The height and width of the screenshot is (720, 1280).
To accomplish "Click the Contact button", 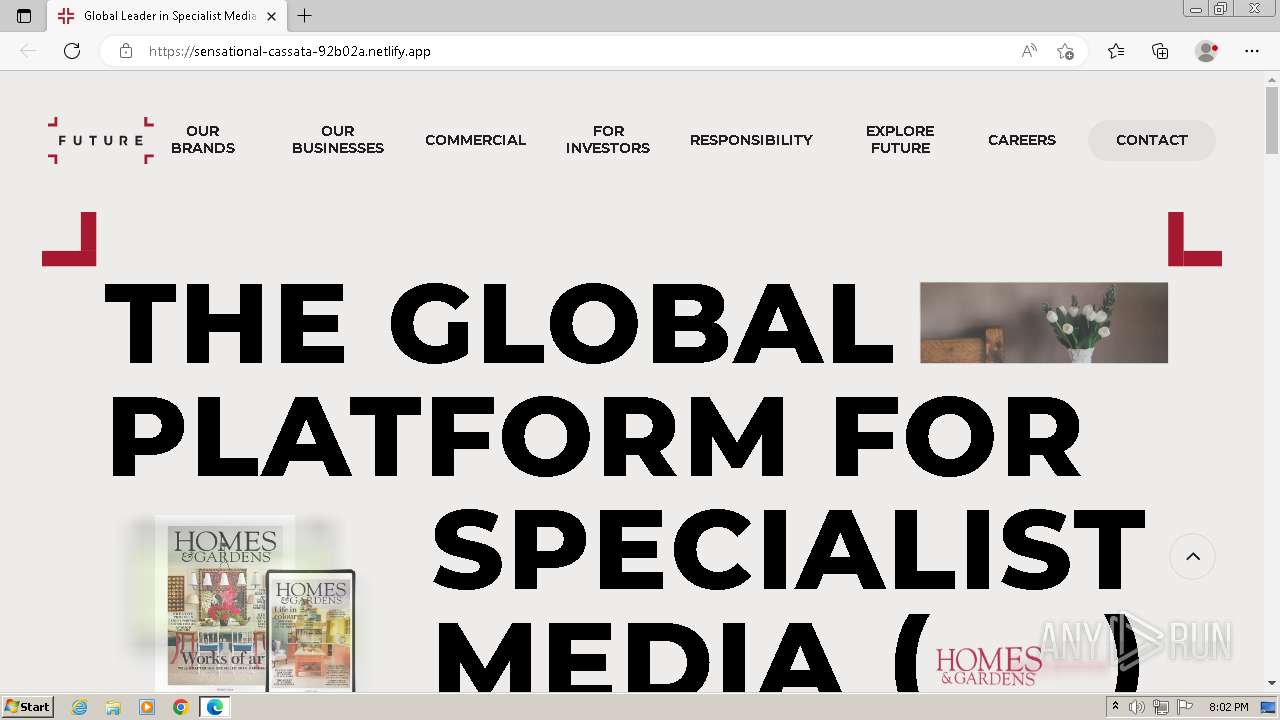I will [1152, 140].
